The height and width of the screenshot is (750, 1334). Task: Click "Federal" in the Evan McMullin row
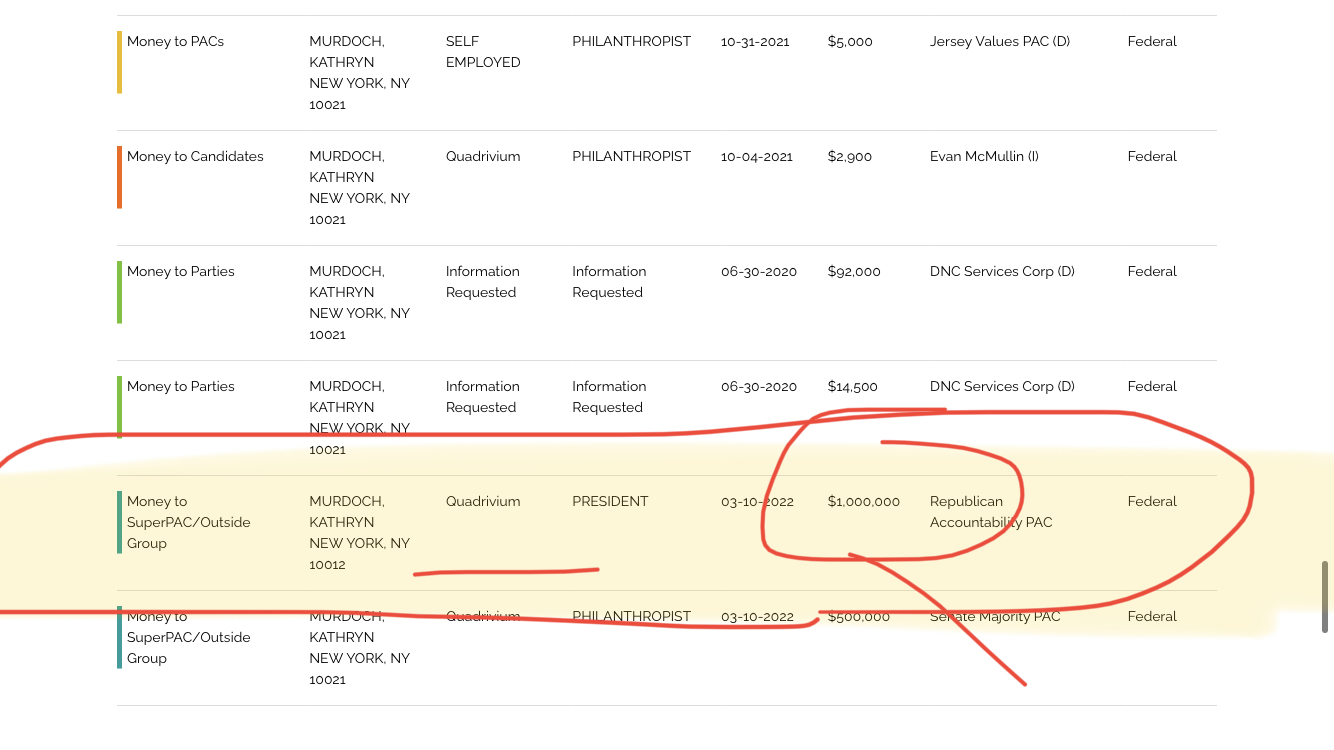1152,157
